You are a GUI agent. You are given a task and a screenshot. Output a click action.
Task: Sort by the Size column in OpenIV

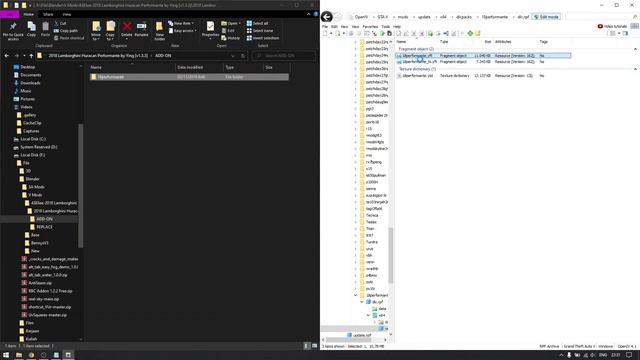tap(488, 42)
